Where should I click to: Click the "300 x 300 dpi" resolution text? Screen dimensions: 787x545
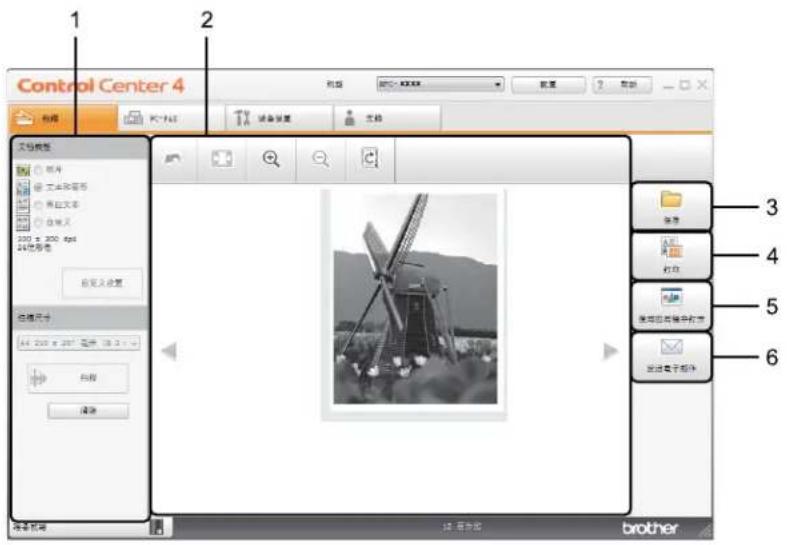click(47, 239)
